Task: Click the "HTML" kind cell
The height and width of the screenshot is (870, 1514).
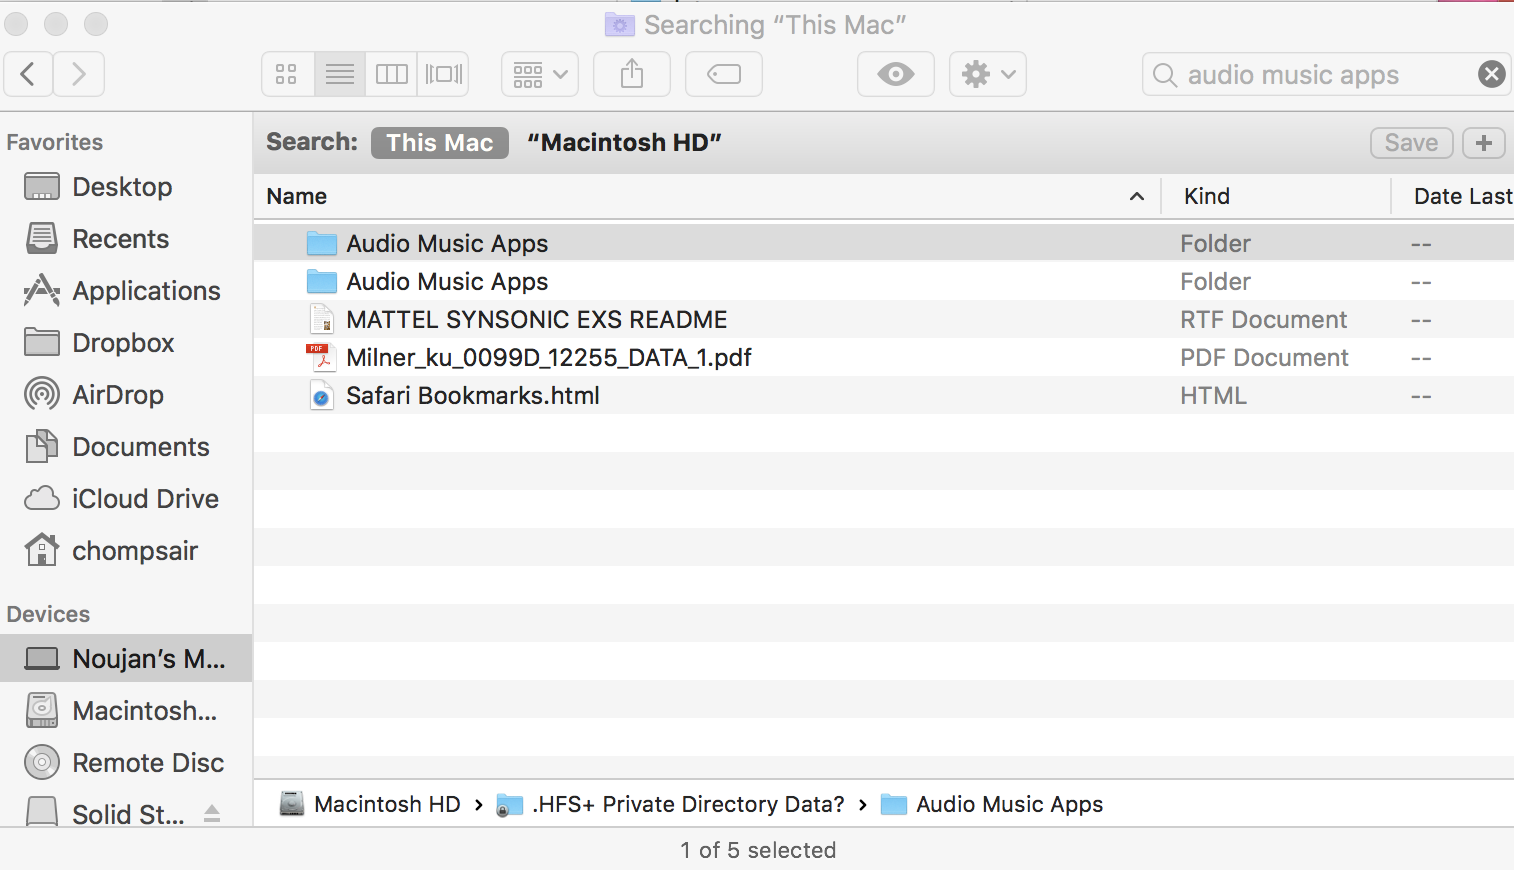Action: (1213, 396)
